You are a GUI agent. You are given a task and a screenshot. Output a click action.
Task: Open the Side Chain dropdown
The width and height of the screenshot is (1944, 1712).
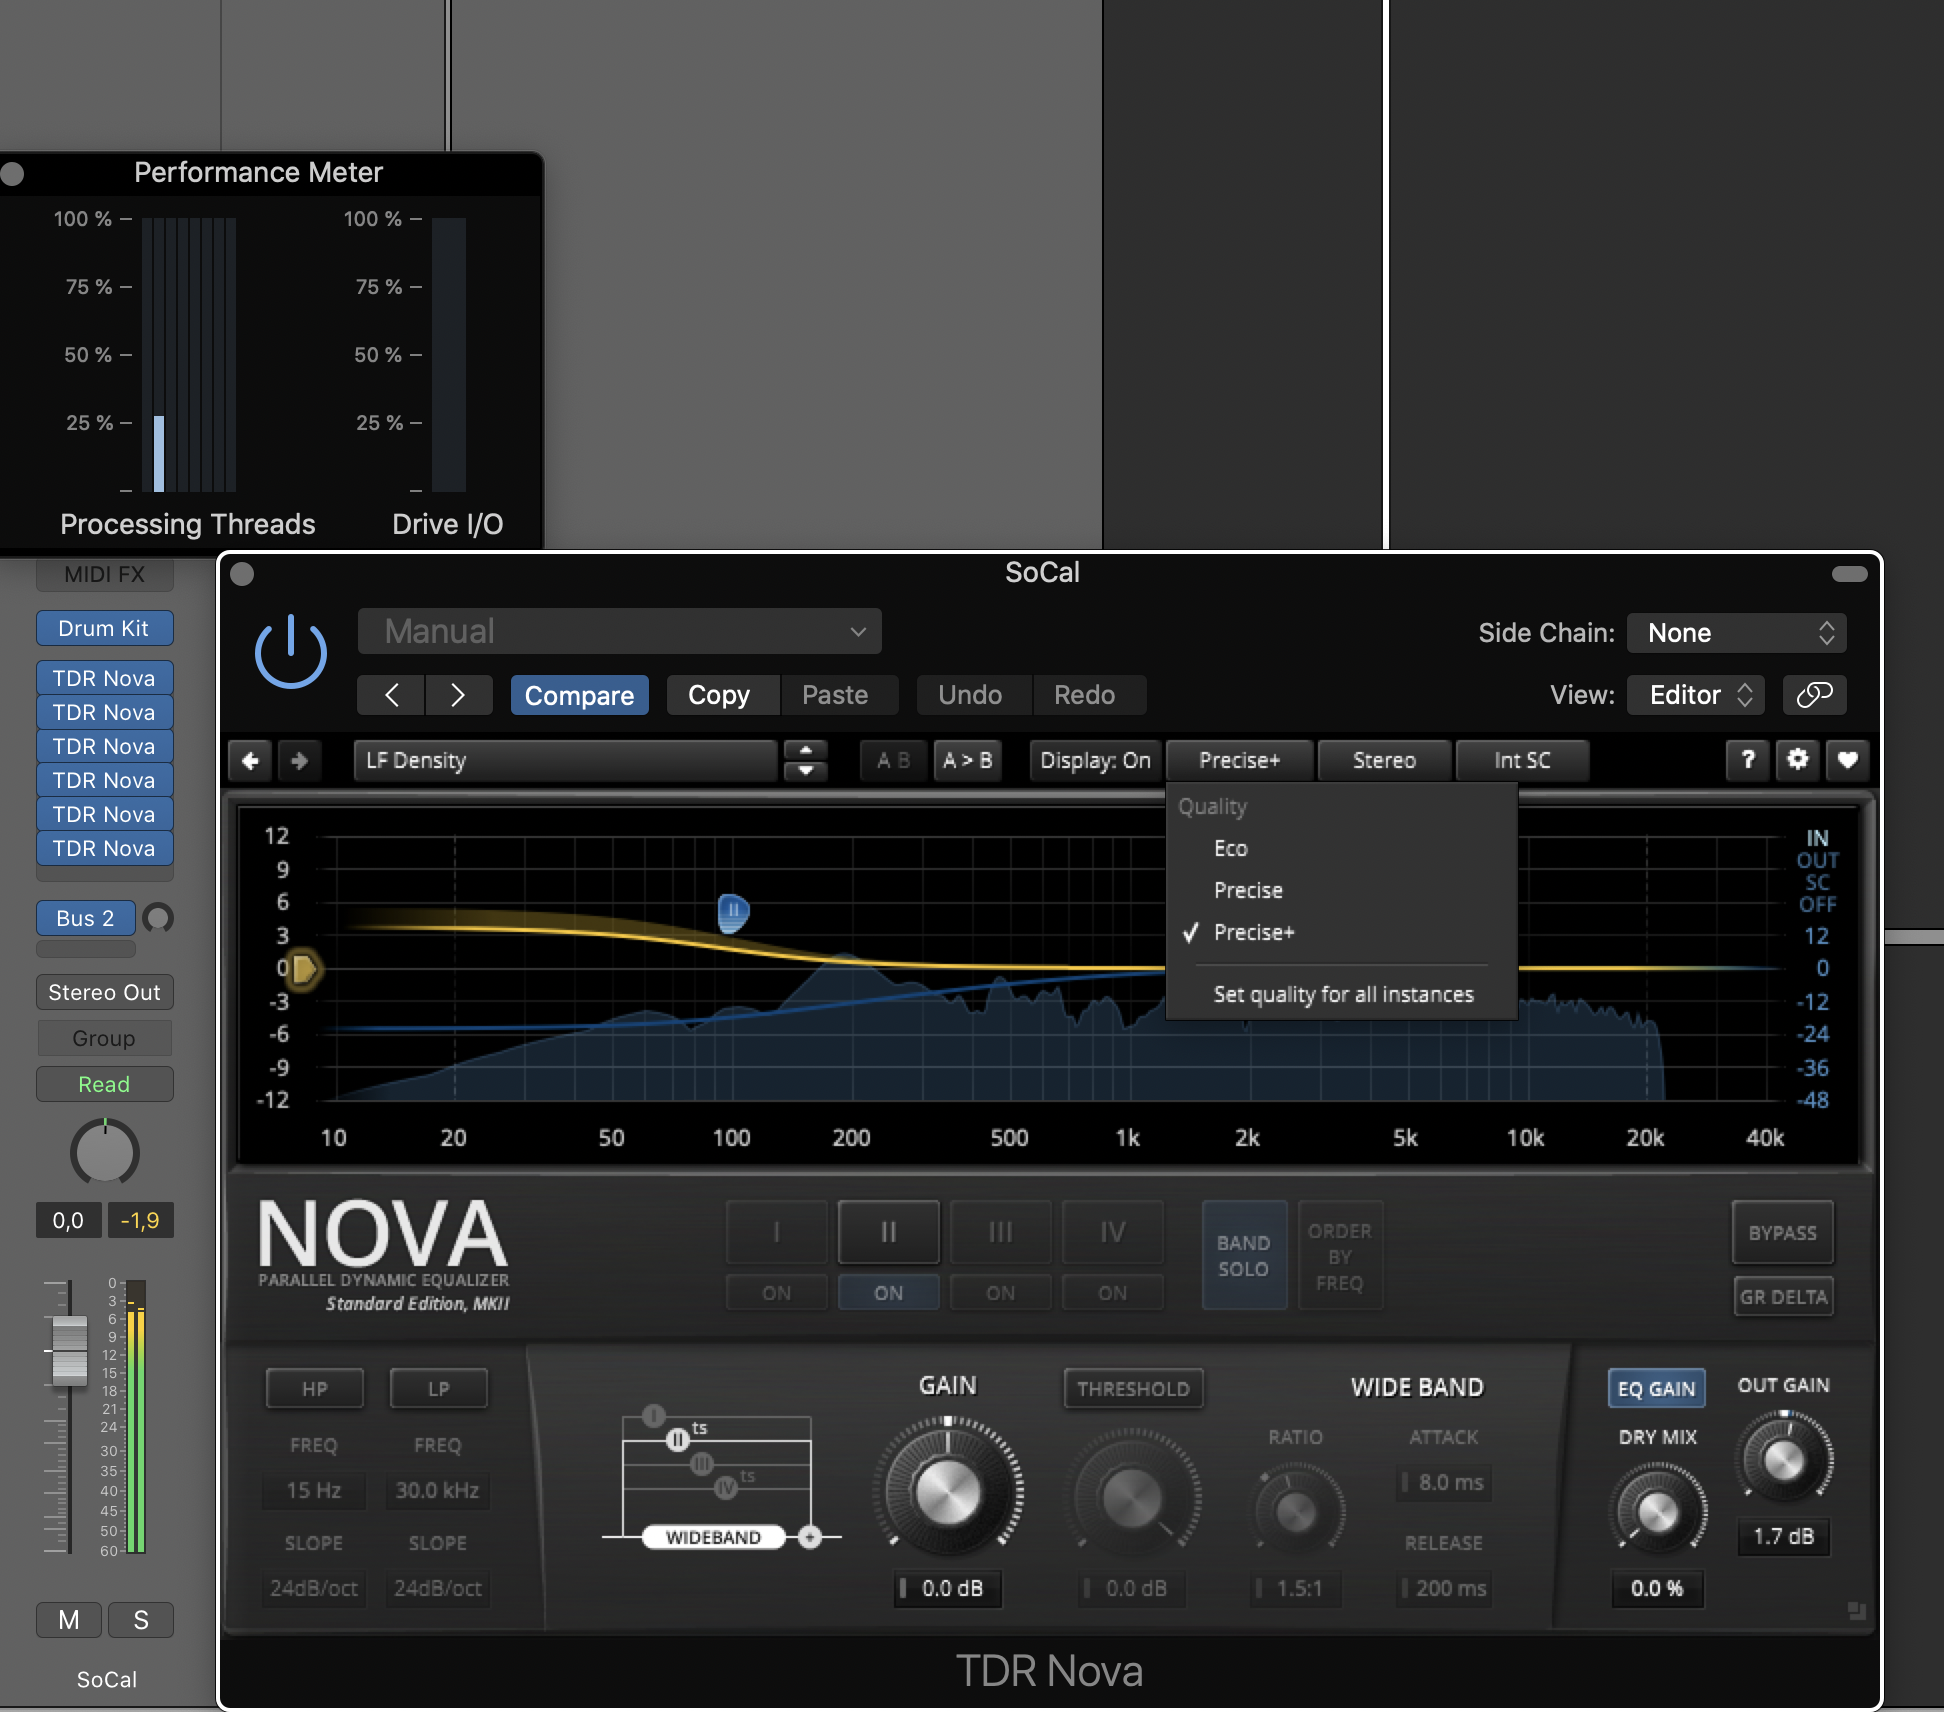point(1736,633)
